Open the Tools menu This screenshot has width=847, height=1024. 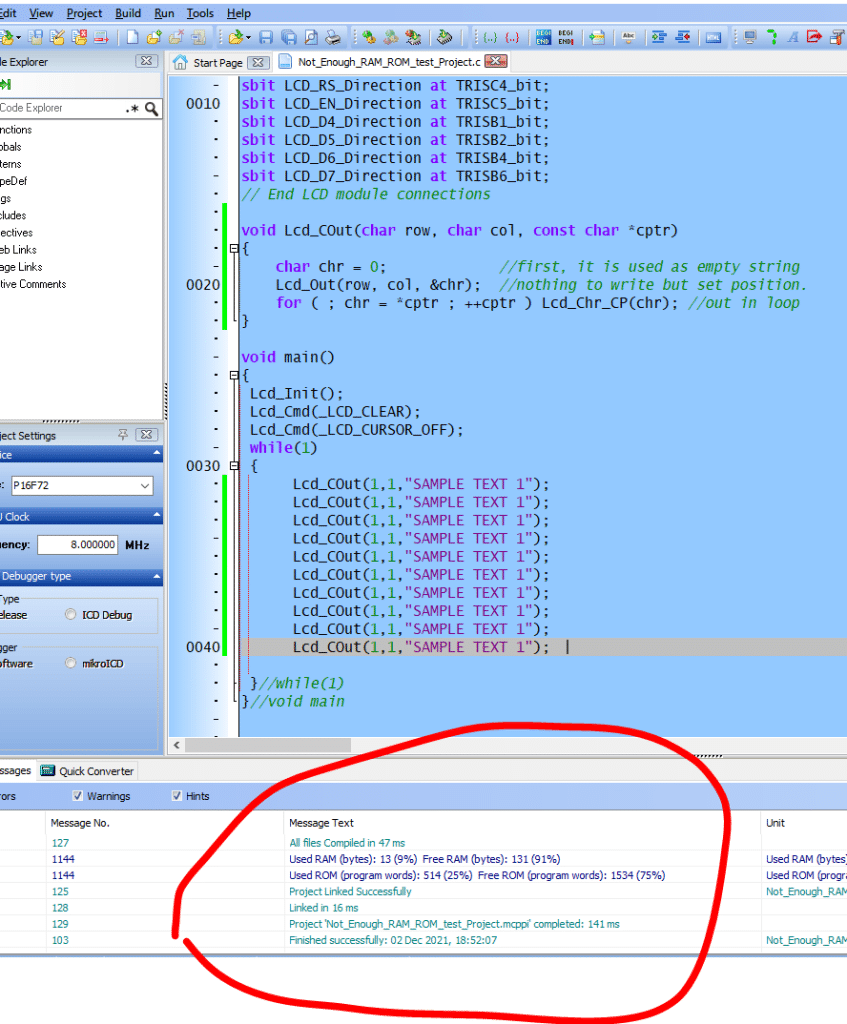(200, 13)
